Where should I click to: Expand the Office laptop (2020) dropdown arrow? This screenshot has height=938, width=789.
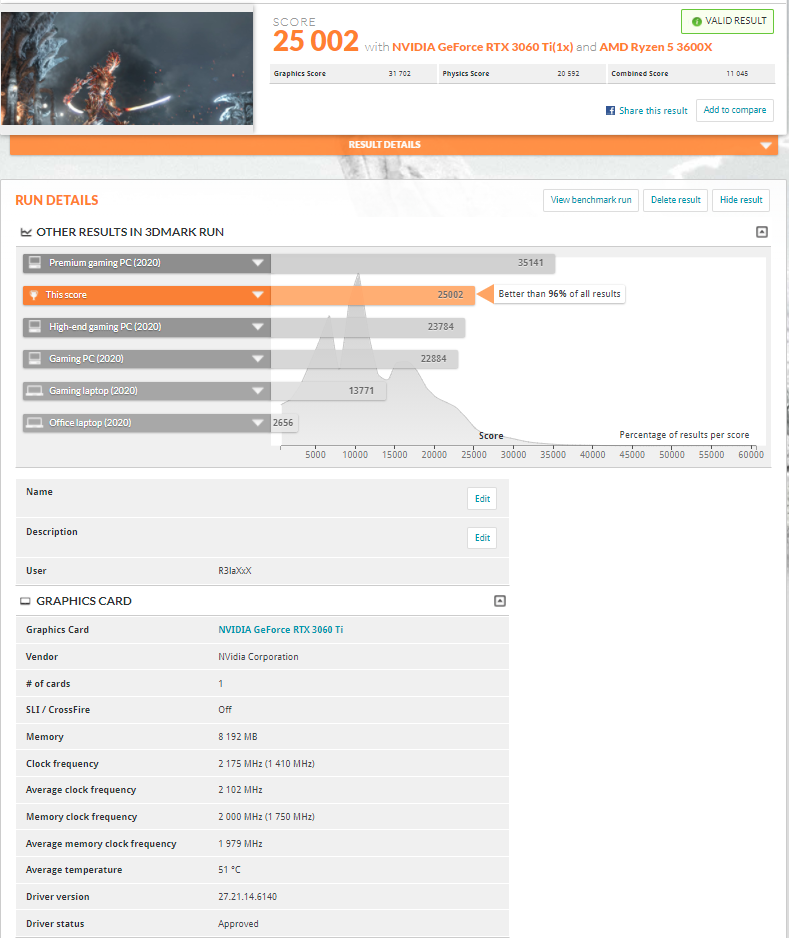258,422
